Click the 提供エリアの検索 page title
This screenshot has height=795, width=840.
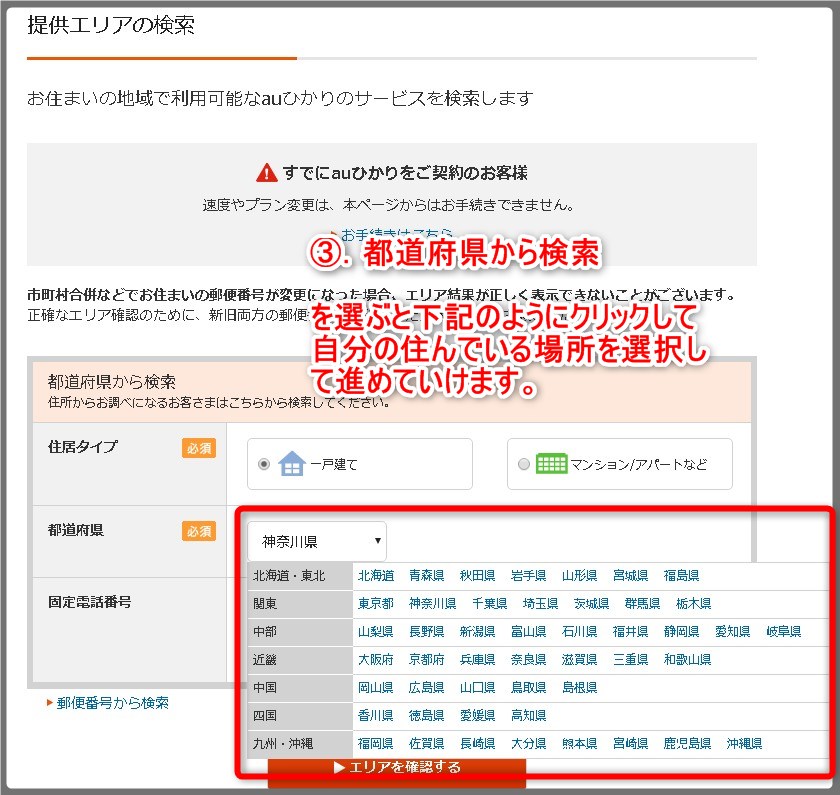click(111, 25)
